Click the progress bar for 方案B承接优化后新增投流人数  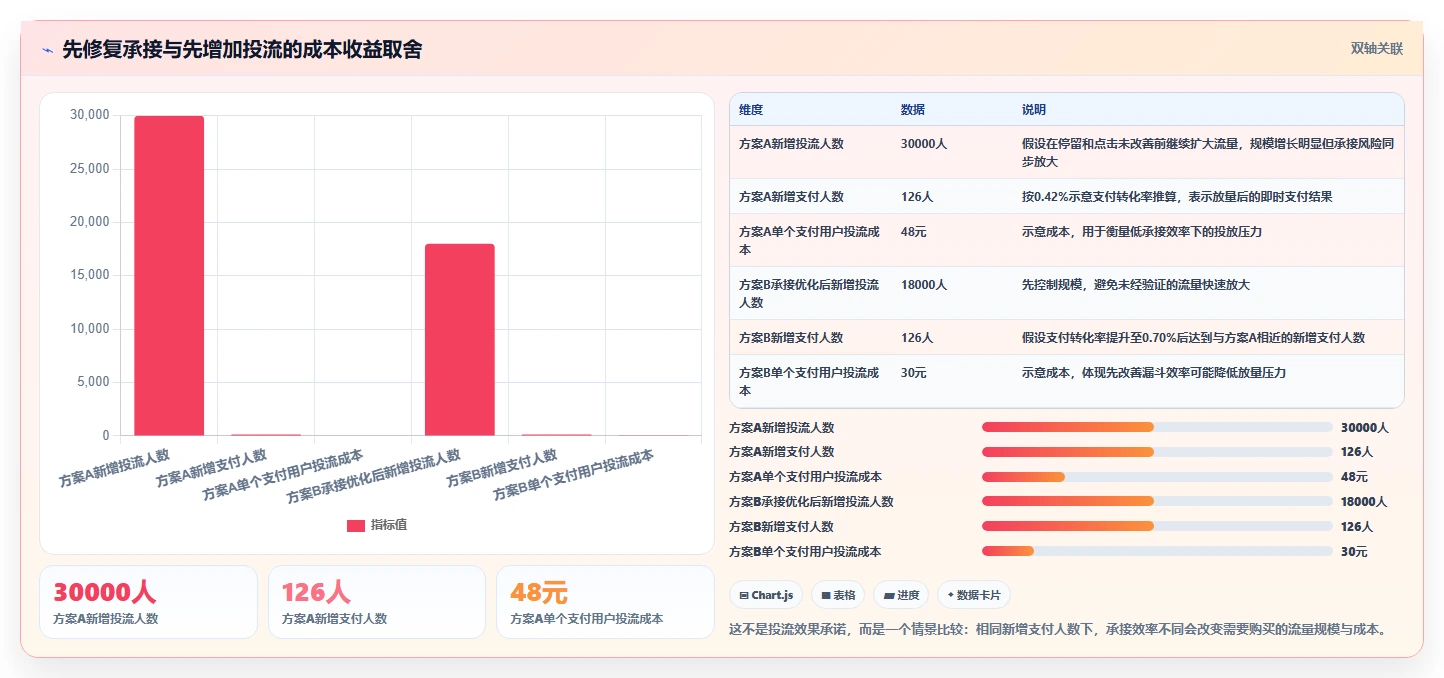(1157, 502)
